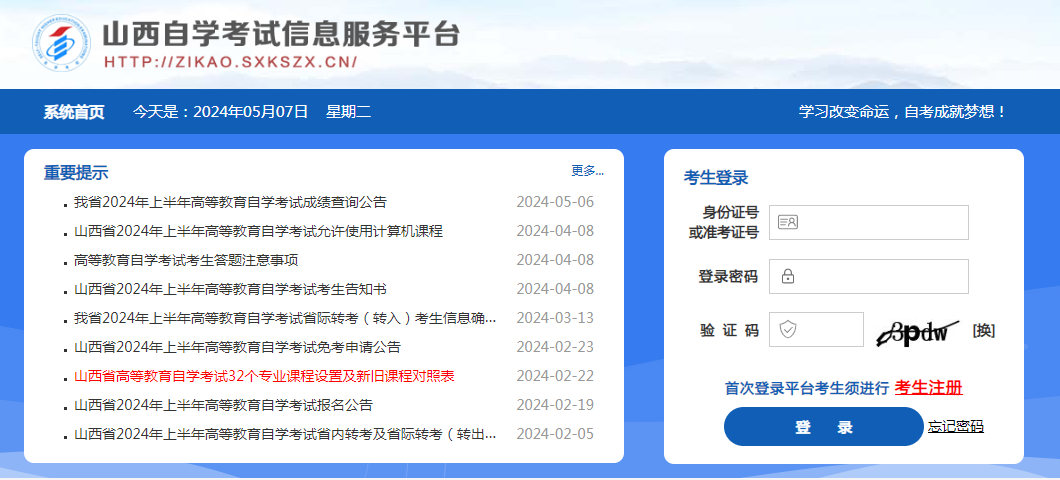Open 免考申请公告 notice
1060x480 pixels.
click(237, 347)
